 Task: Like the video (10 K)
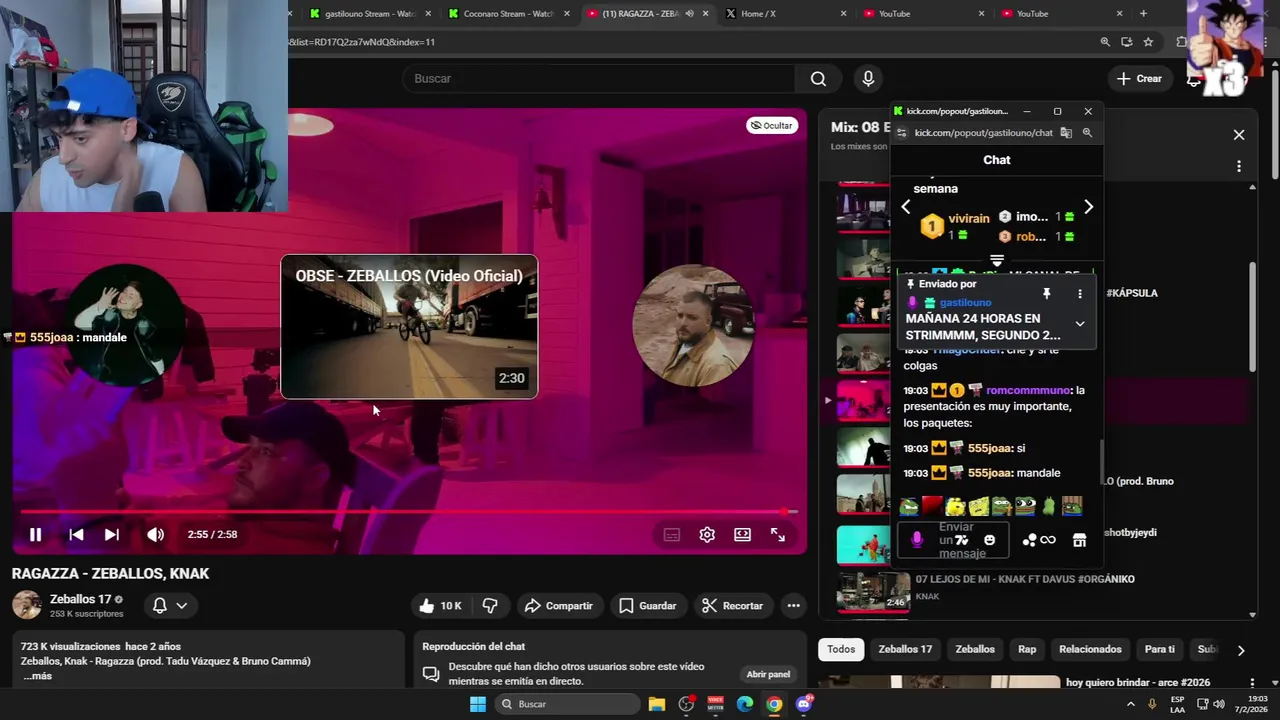pyautogui.click(x=439, y=606)
